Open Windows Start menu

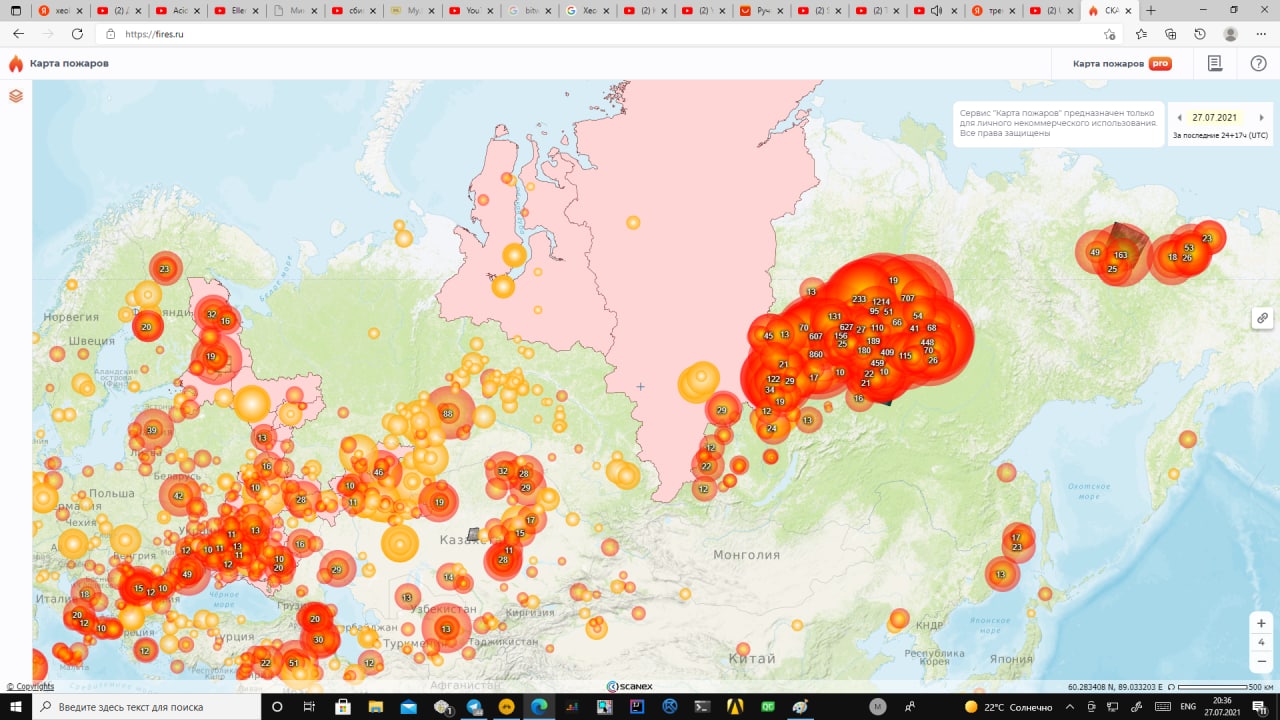point(16,706)
